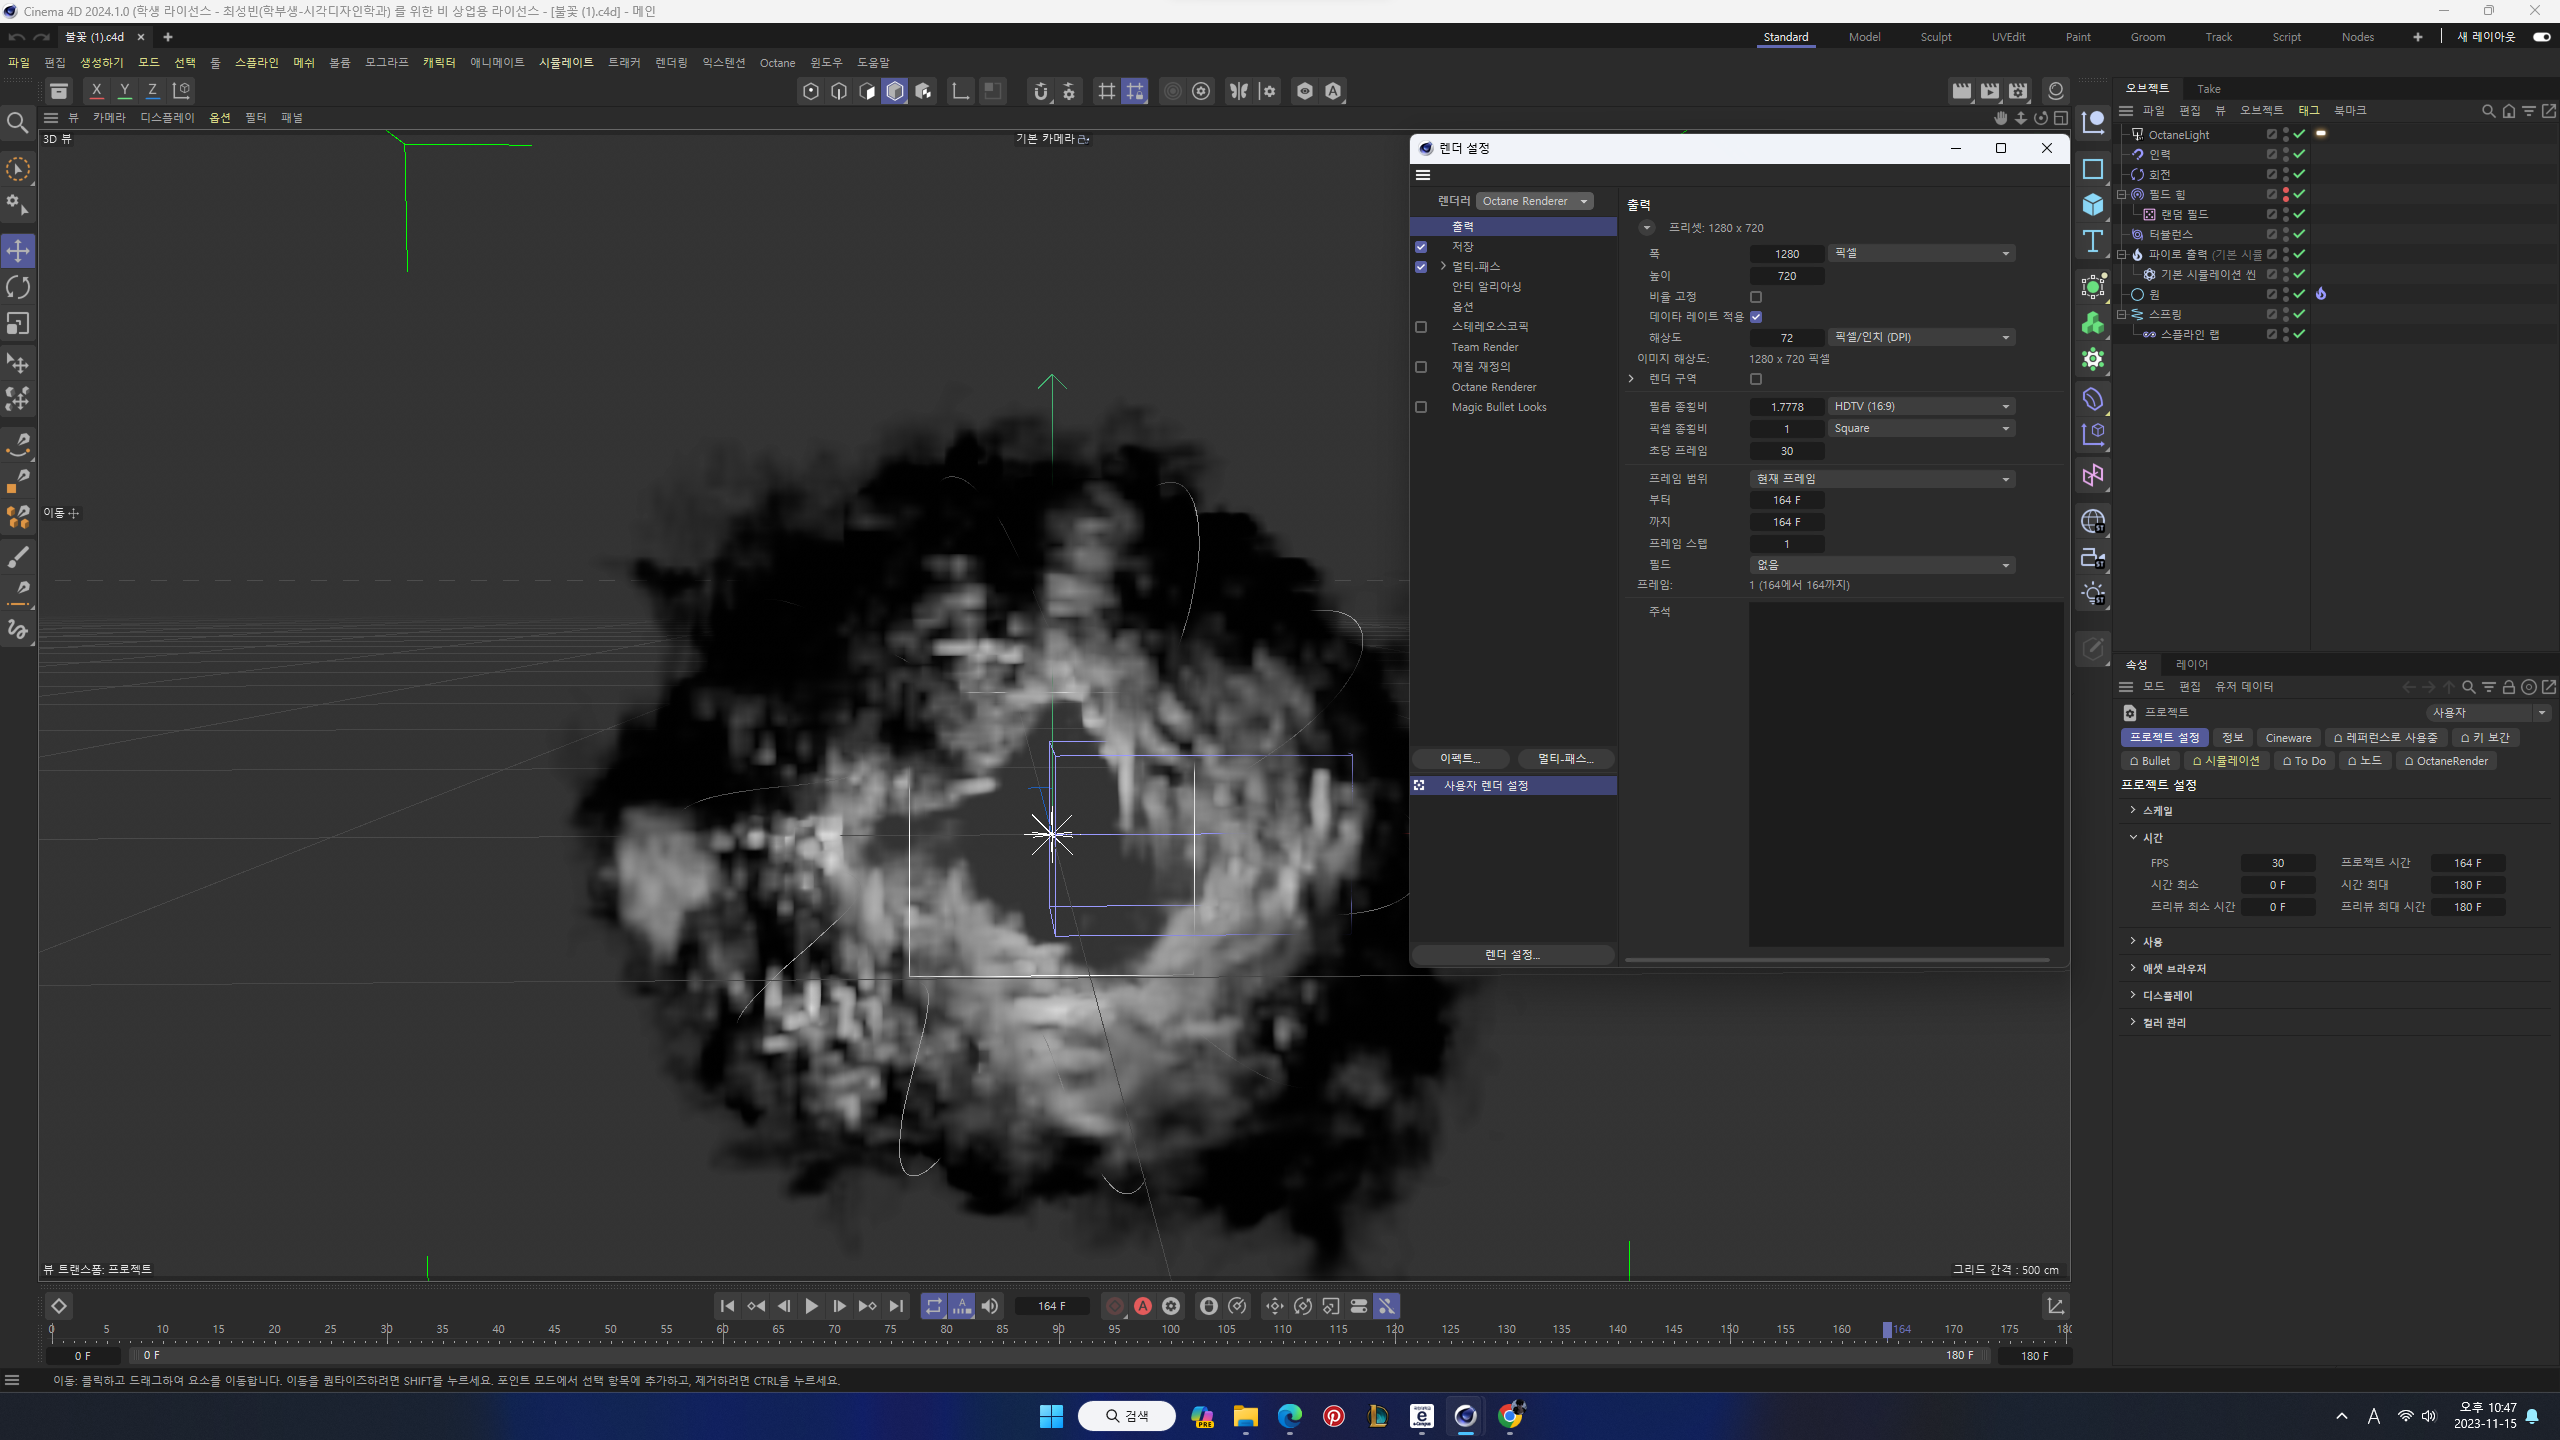Toggle the loop playback icon
Viewport: 2560px width, 1440px height.
(933, 1306)
